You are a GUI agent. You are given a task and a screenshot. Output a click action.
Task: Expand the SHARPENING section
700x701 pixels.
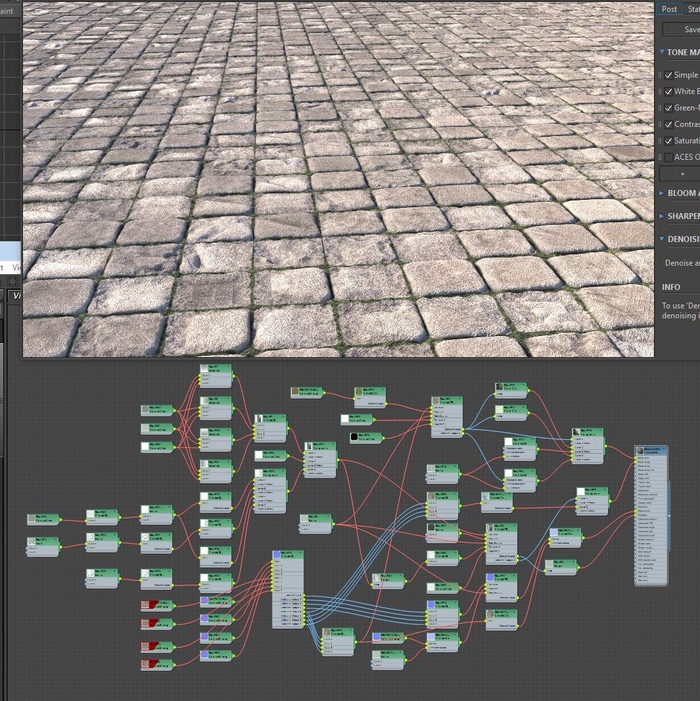tap(662, 216)
